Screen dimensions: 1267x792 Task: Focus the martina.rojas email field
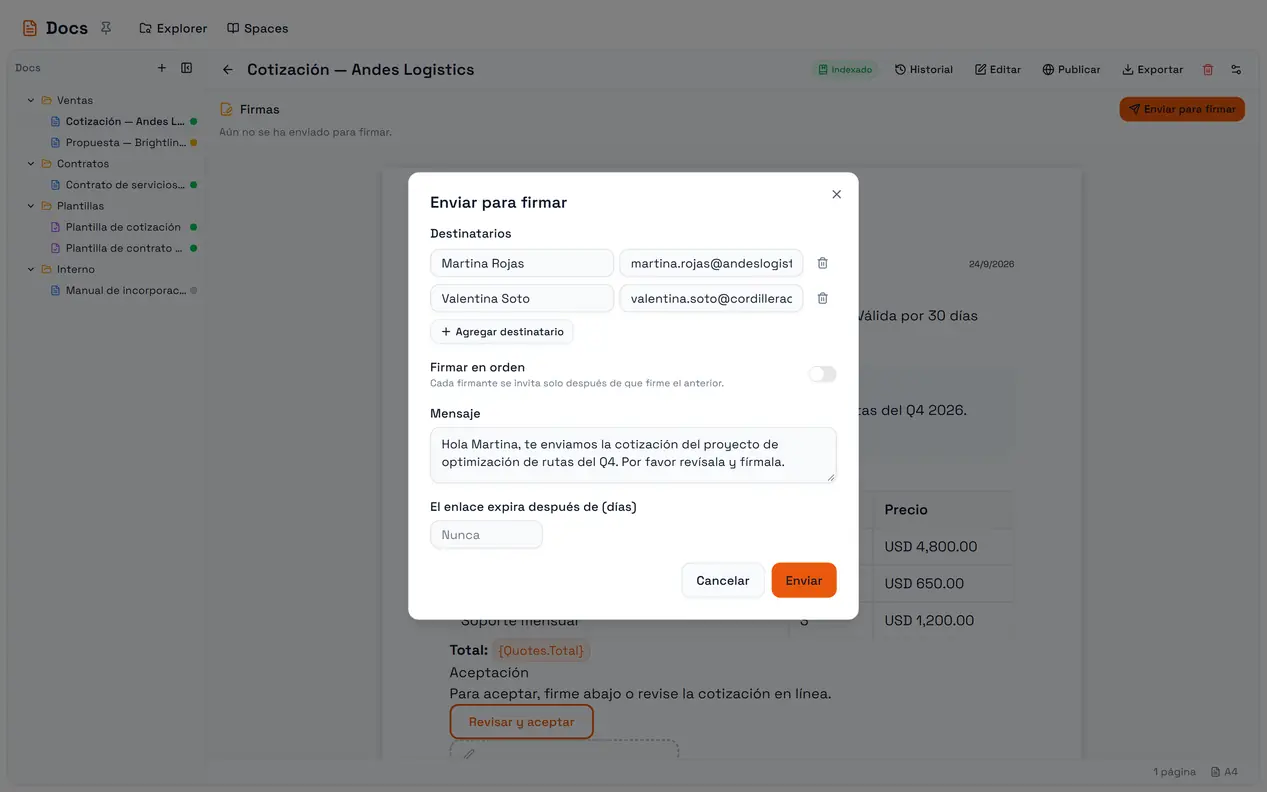[711, 263]
